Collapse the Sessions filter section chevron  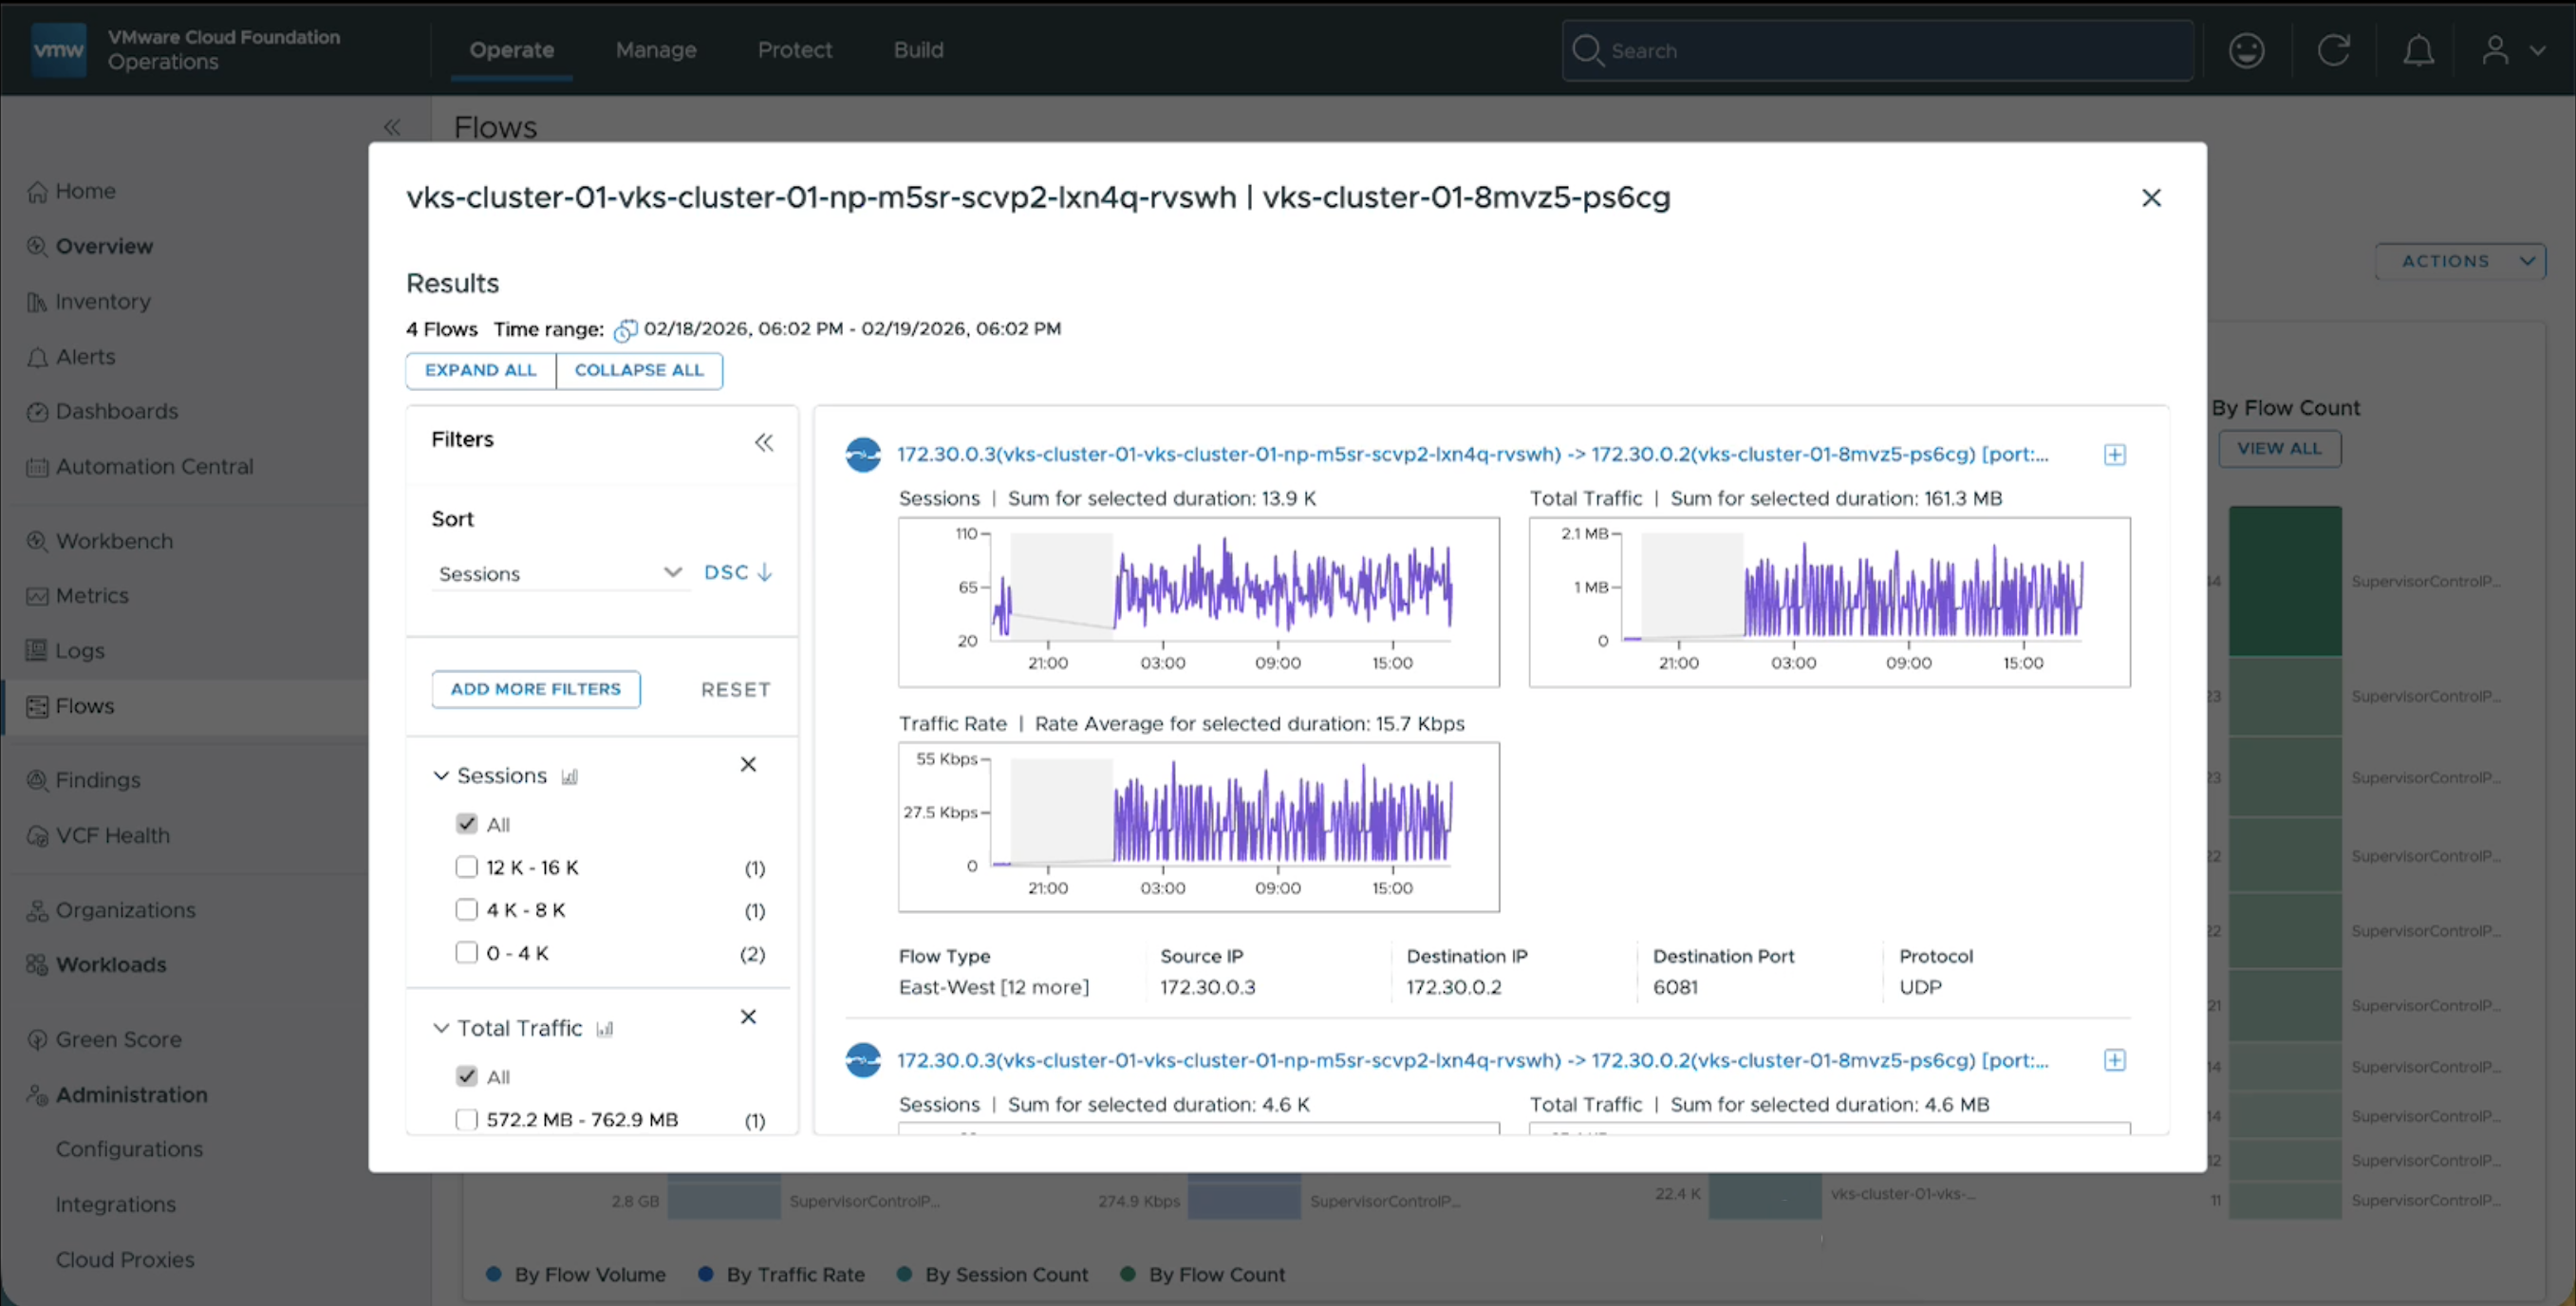click(x=440, y=776)
